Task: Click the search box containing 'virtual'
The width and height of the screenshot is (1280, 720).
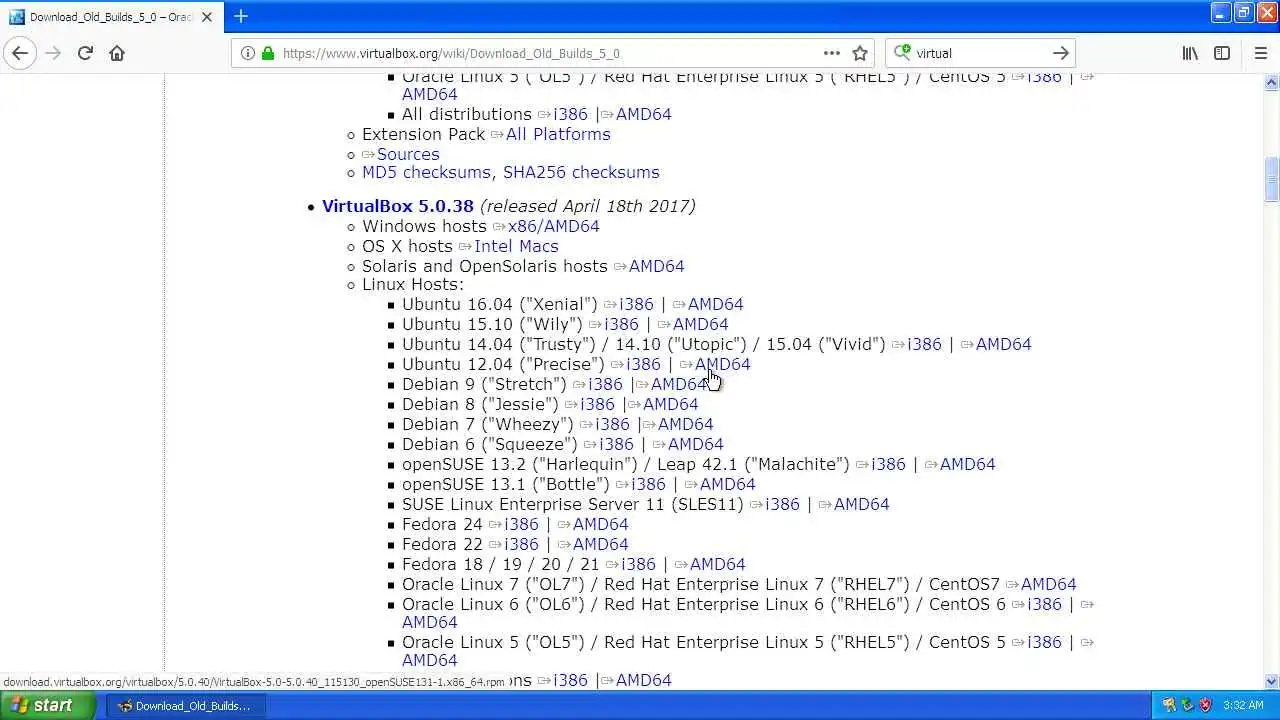Action: pyautogui.click(x=980, y=53)
